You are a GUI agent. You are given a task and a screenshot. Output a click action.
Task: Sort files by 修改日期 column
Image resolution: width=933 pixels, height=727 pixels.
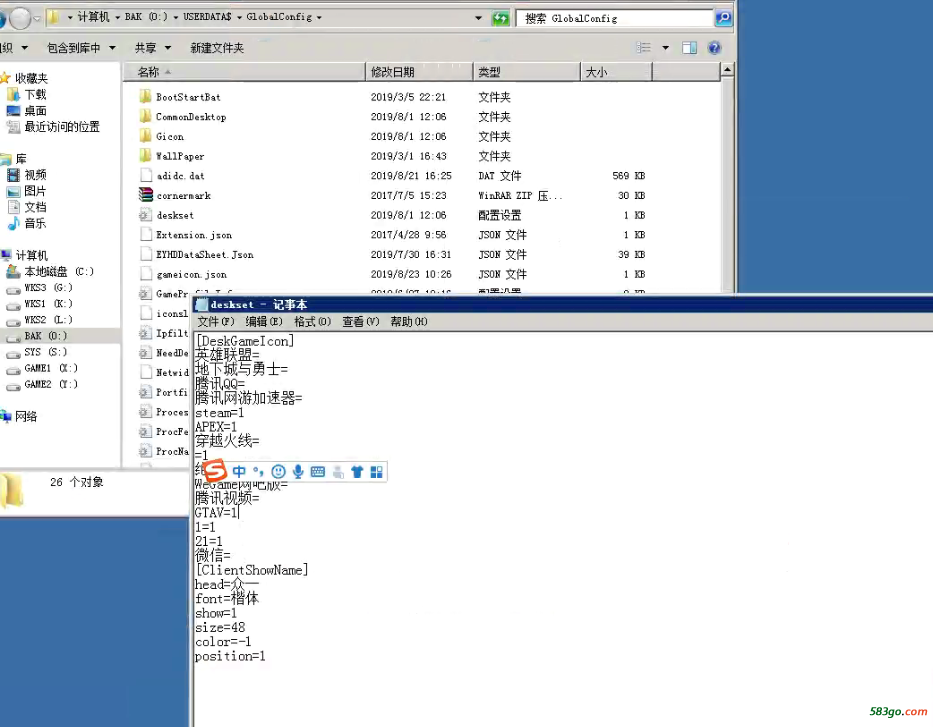(x=419, y=72)
